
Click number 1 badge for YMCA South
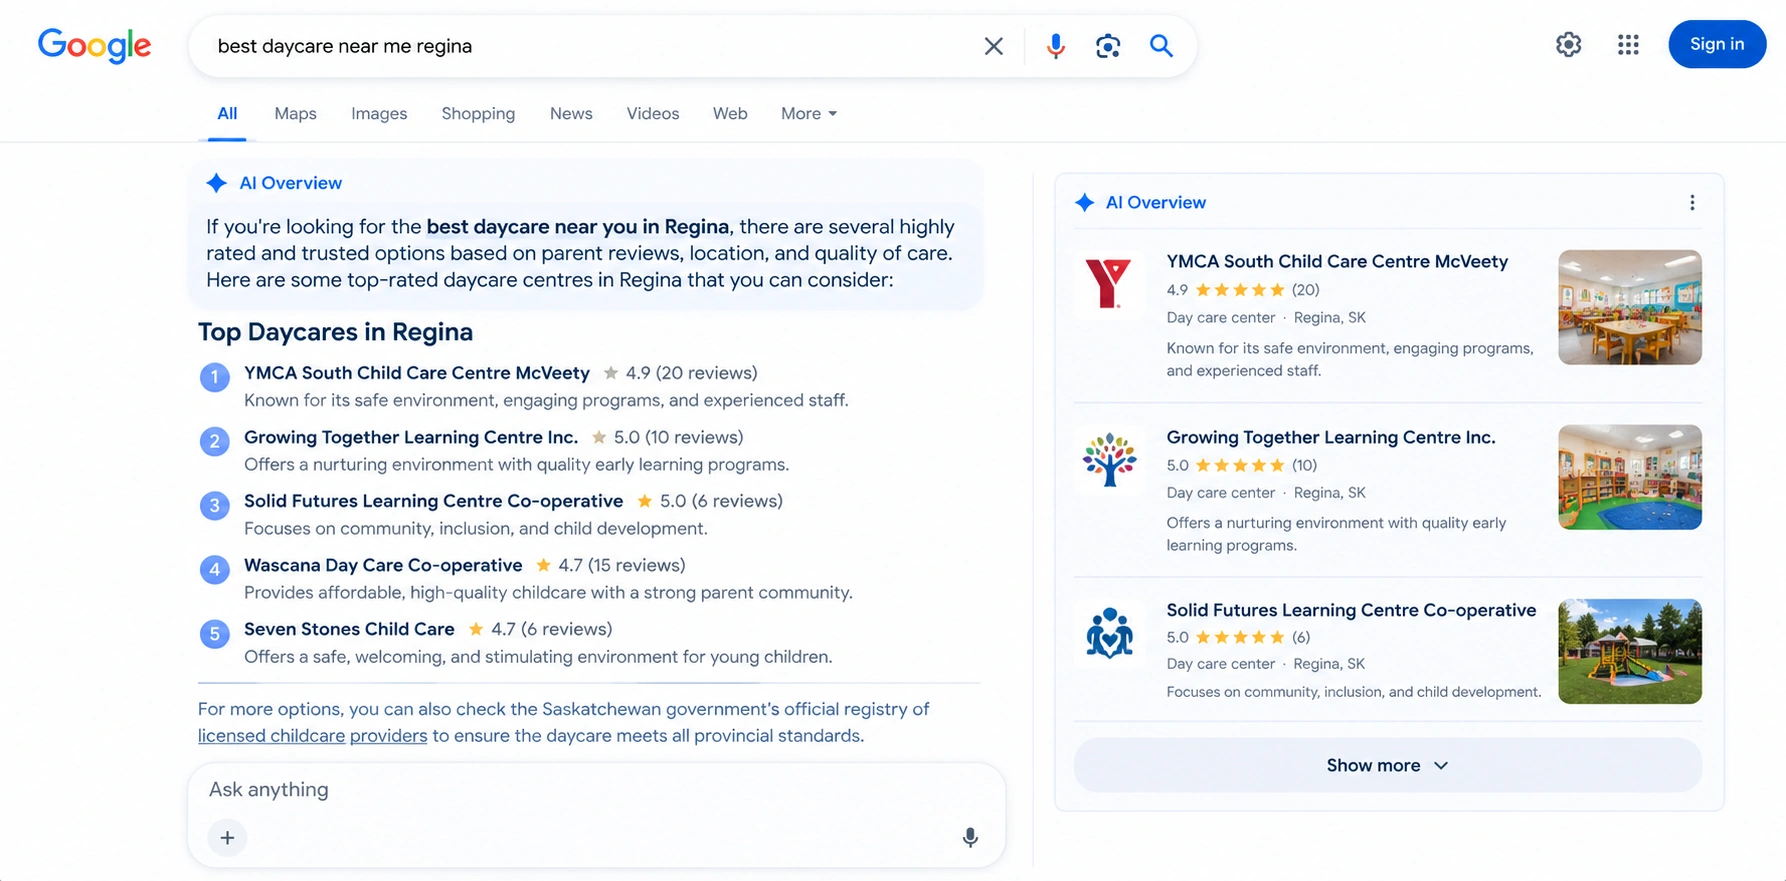tap(214, 377)
